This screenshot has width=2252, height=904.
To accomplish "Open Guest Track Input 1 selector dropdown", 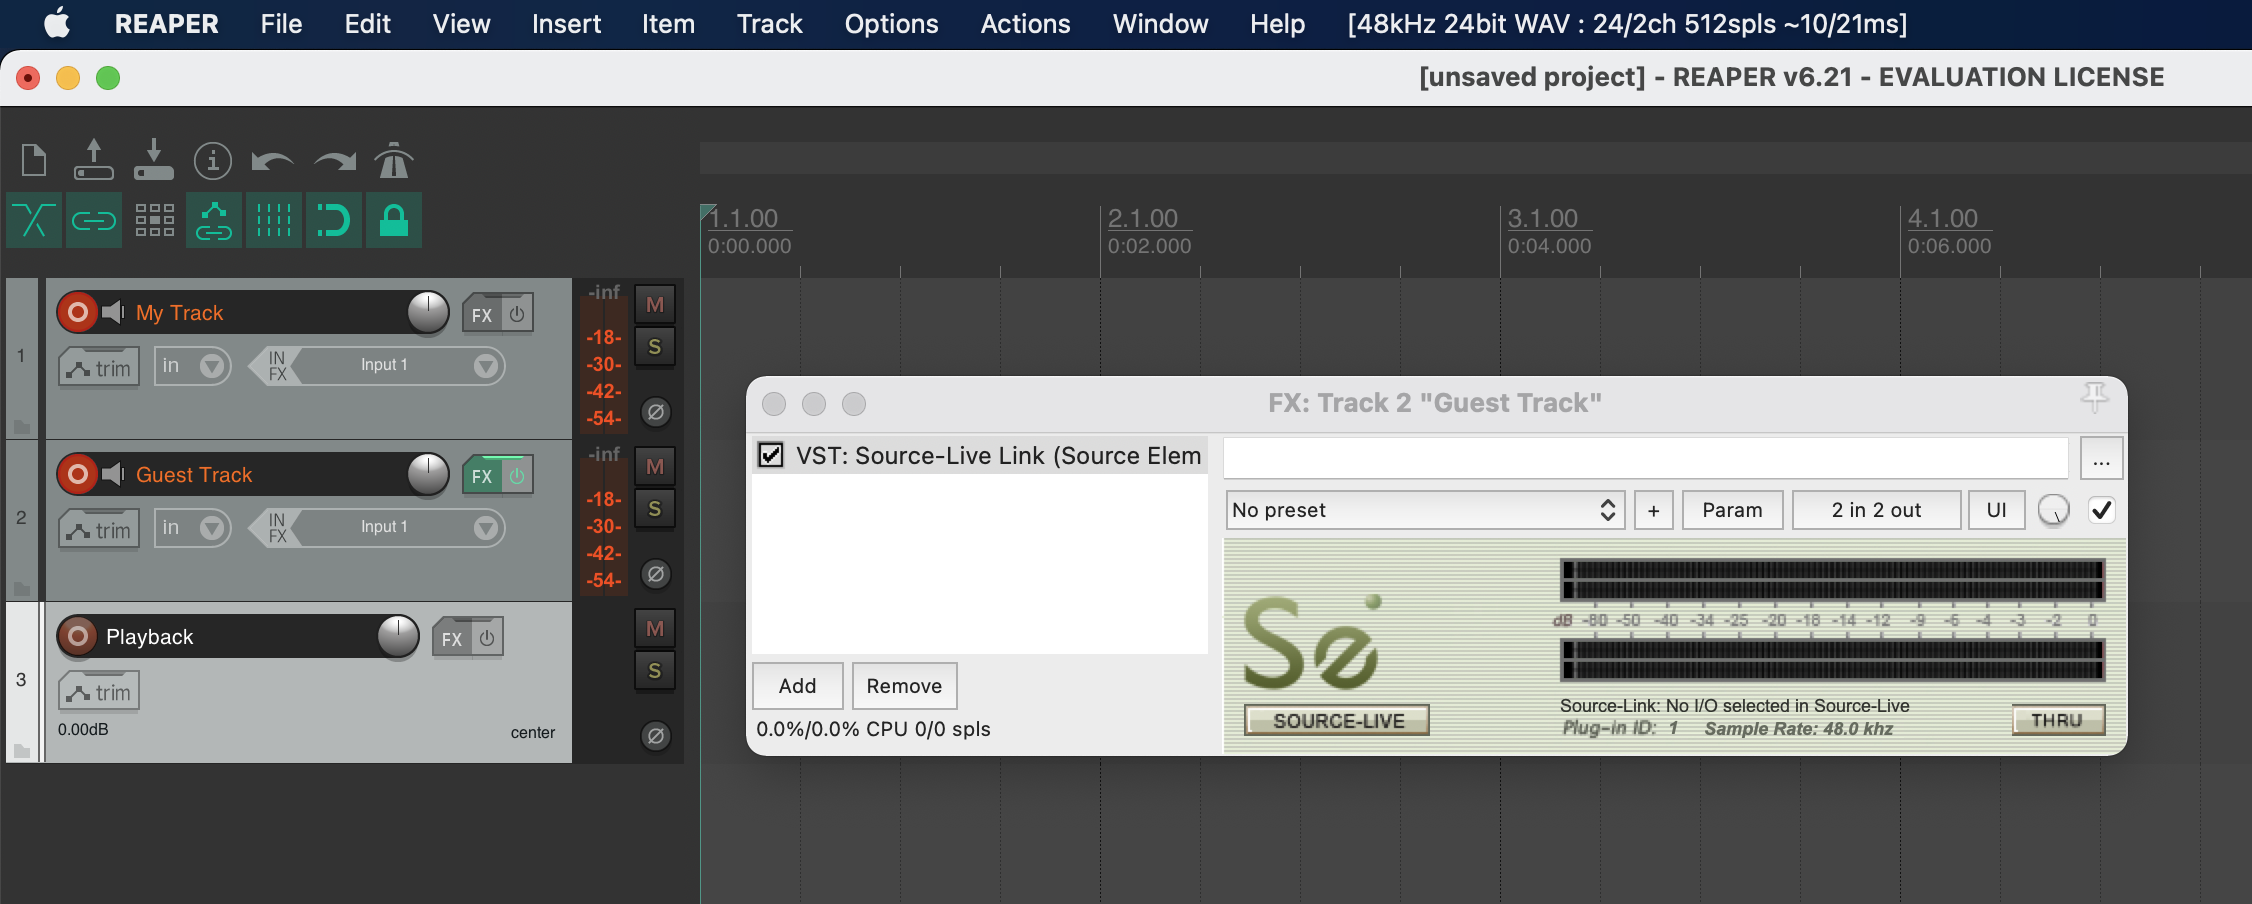I will tap(401, 528).
